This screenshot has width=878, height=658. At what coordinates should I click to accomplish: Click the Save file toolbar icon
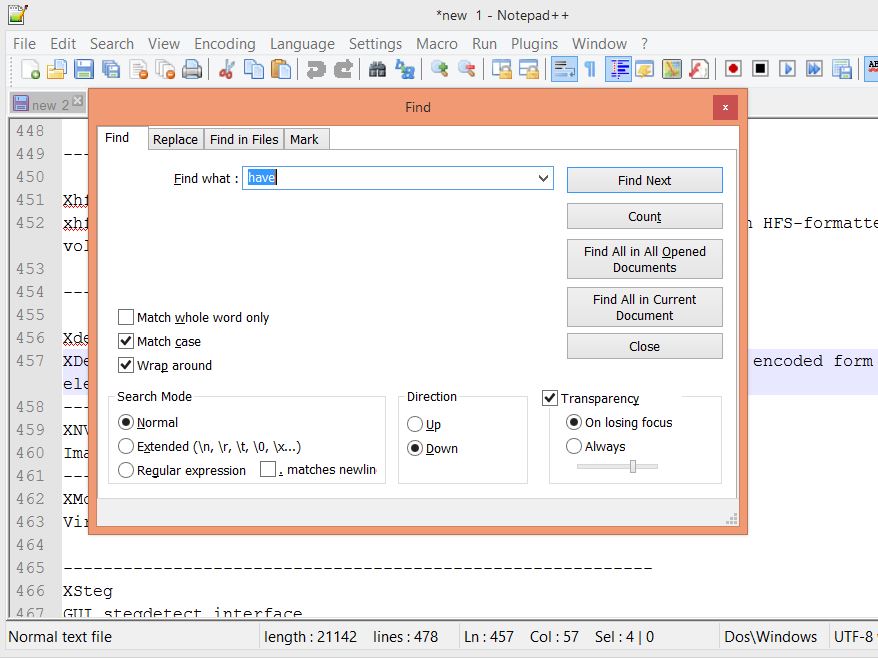84,69
